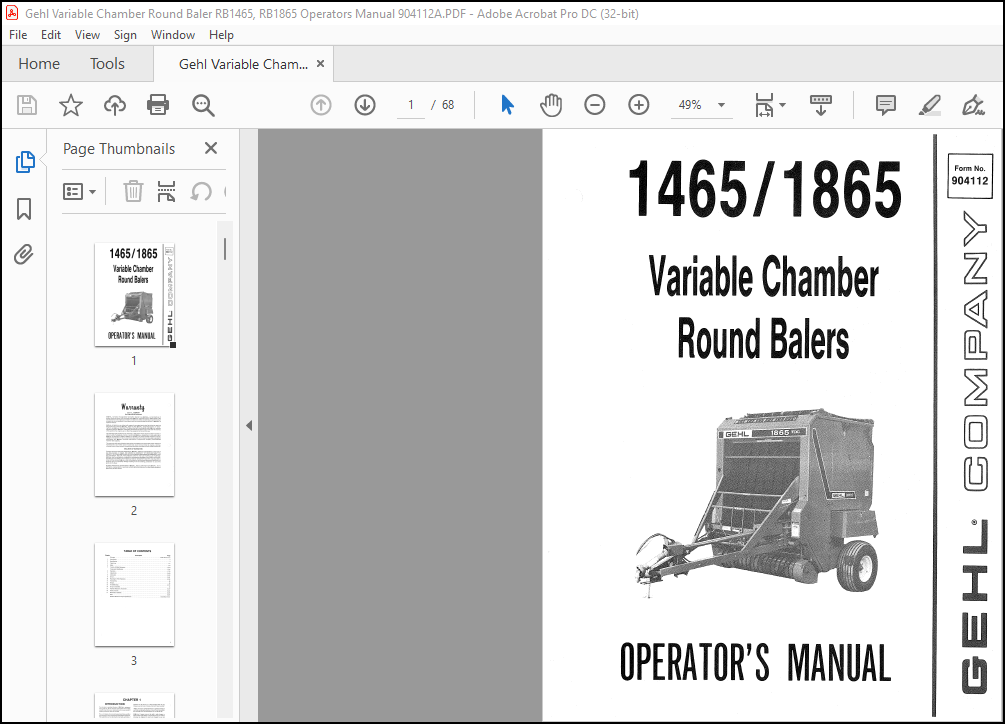Add the file to starred with star icon

71,105
